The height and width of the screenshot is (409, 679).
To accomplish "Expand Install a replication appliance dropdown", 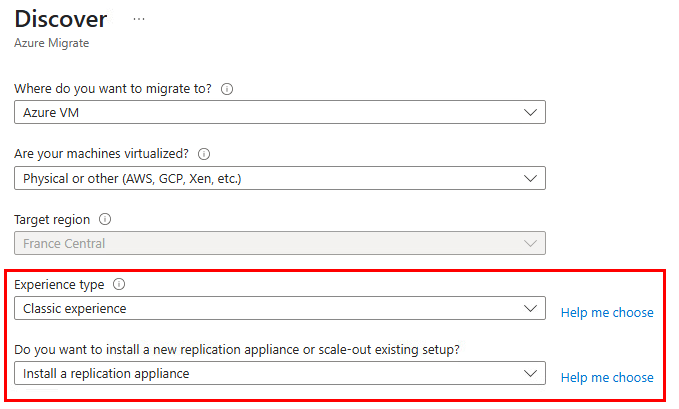I will (x=280, y=373).
